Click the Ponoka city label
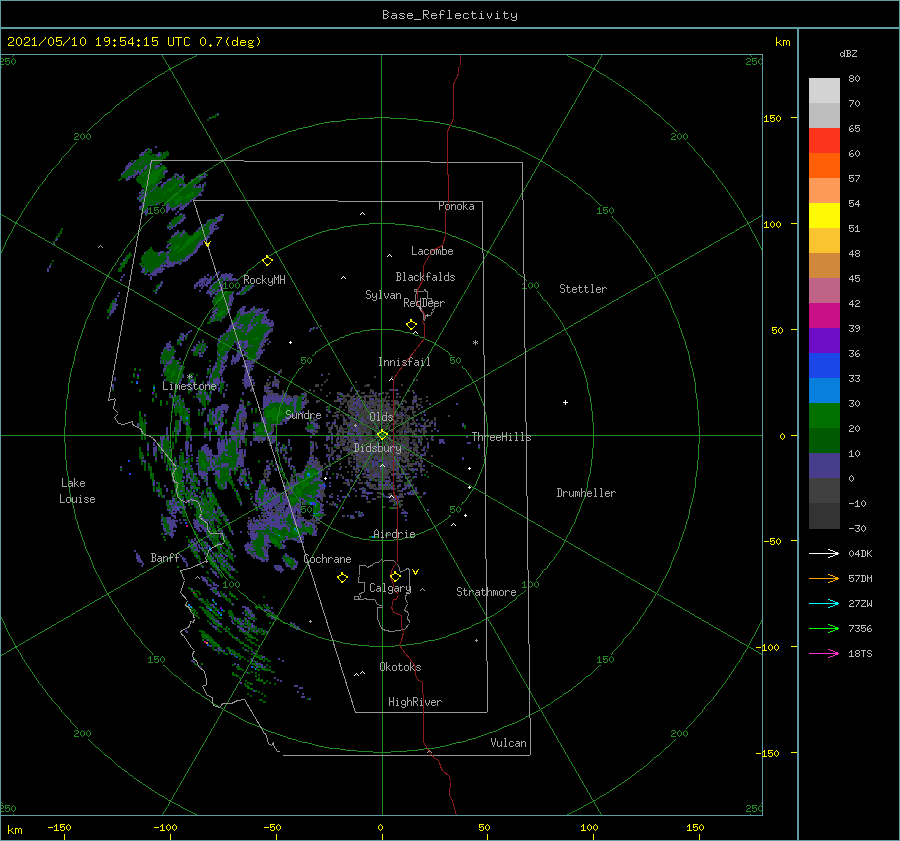This screenshot has height=841, width=900. click(x=456, y=206)
